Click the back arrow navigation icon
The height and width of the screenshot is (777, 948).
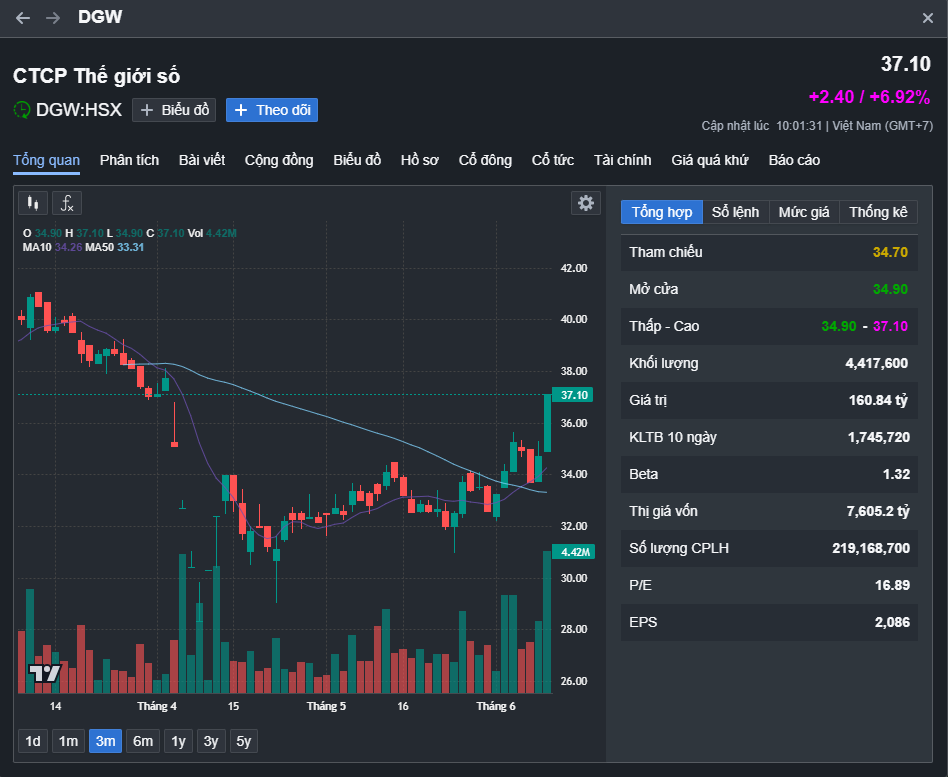[23, 18]
